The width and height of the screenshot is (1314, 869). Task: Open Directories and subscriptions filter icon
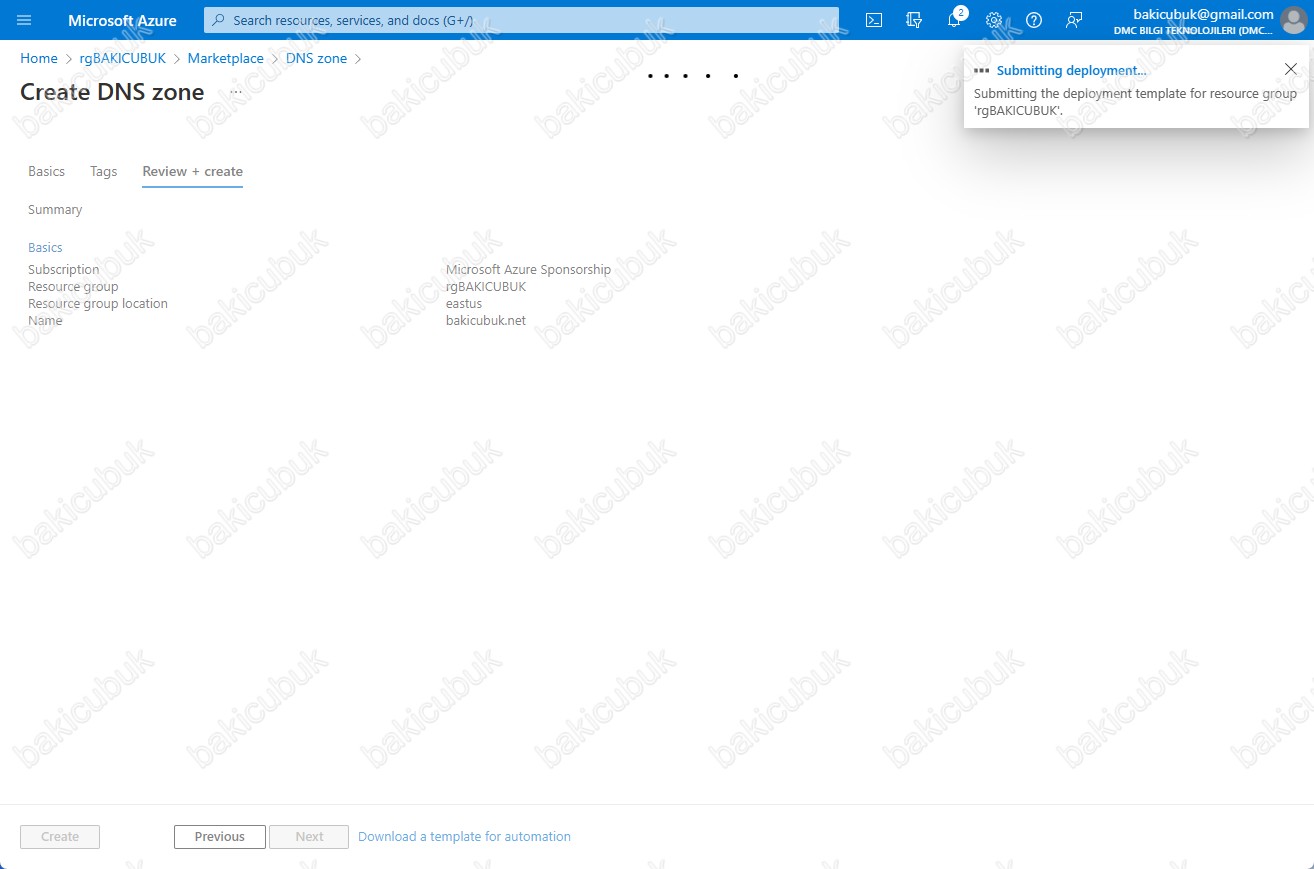[913, 20]
